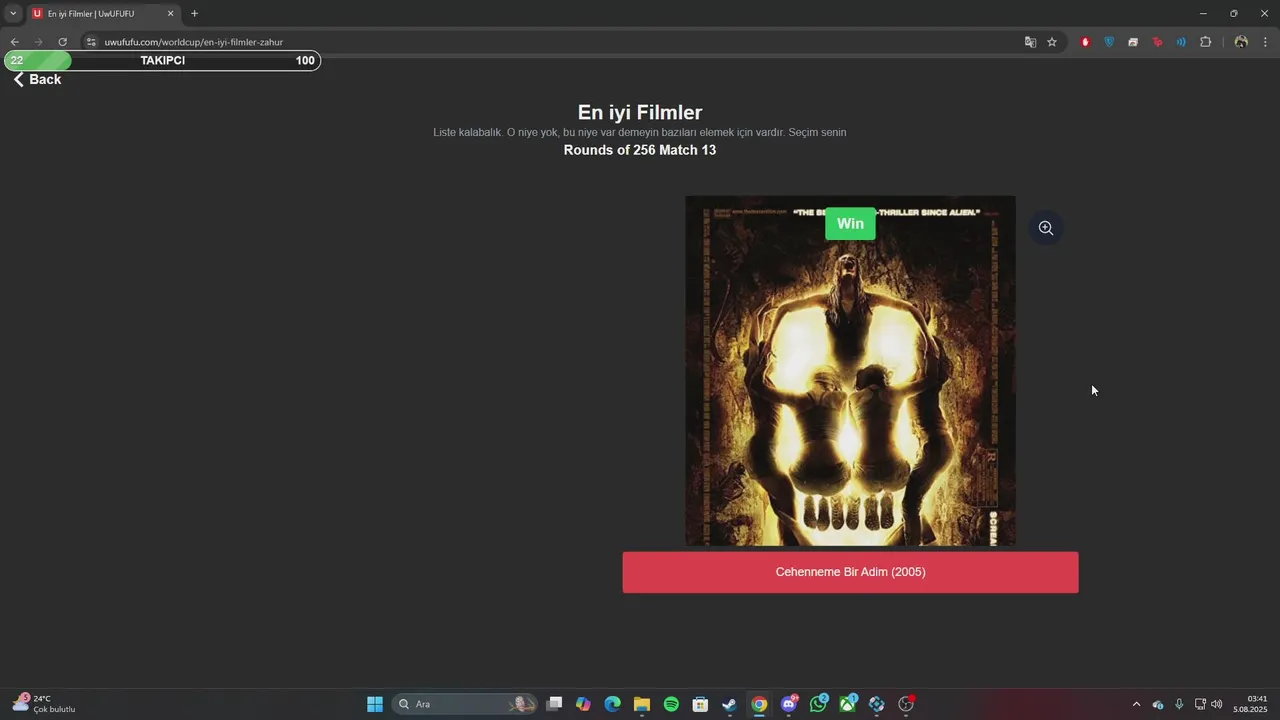Reload the page
1280x720 pixels.
(62, 42)
